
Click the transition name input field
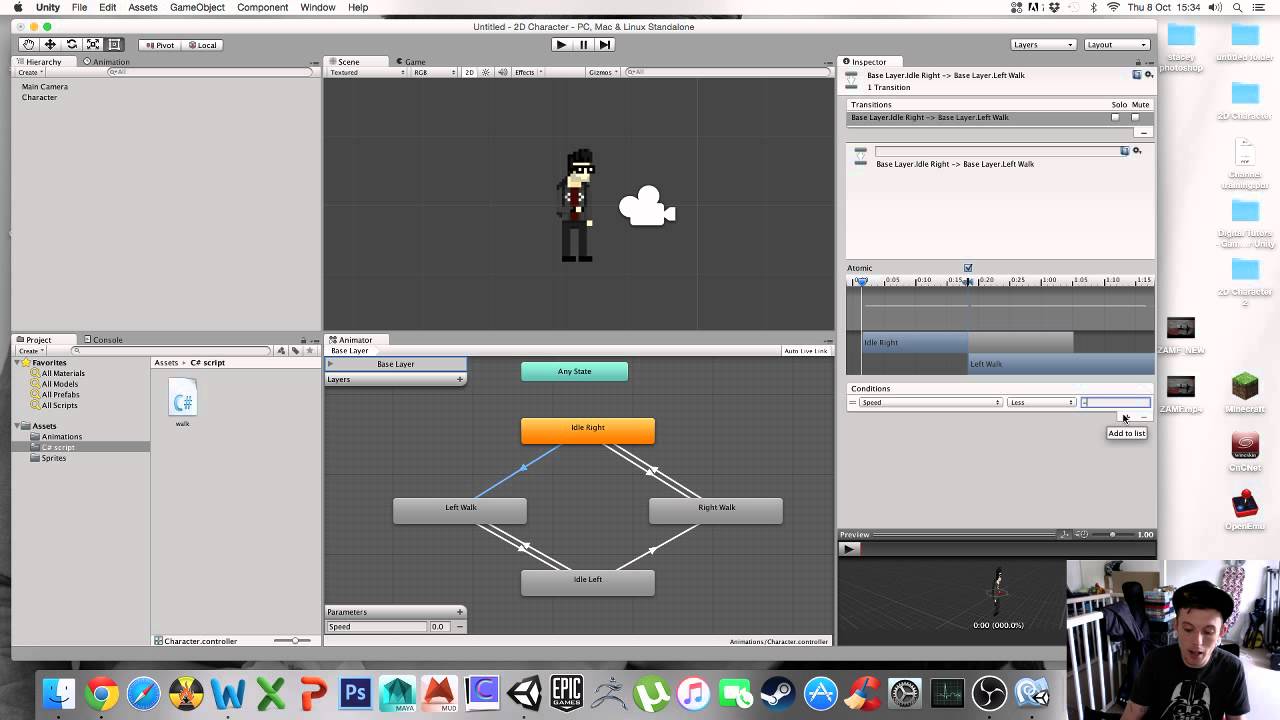point(997,151)
